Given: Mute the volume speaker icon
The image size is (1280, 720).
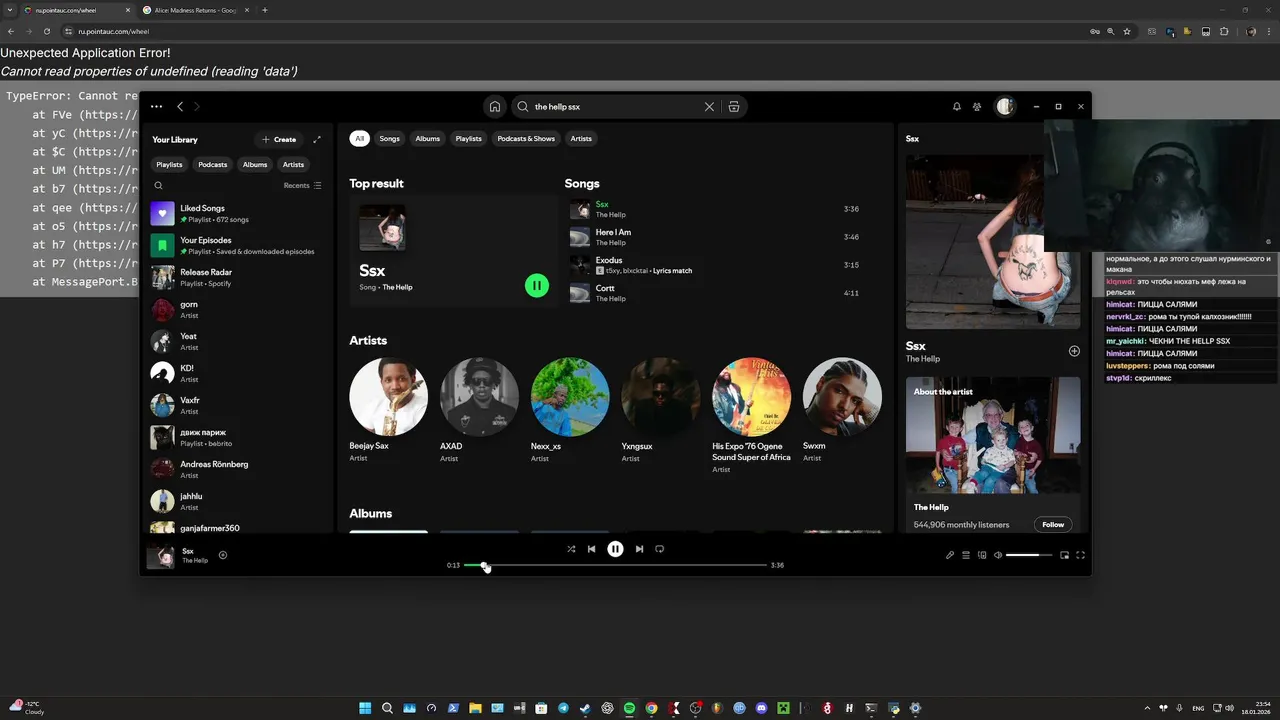Looking at the screenshot, I should [x=998, y=555].
